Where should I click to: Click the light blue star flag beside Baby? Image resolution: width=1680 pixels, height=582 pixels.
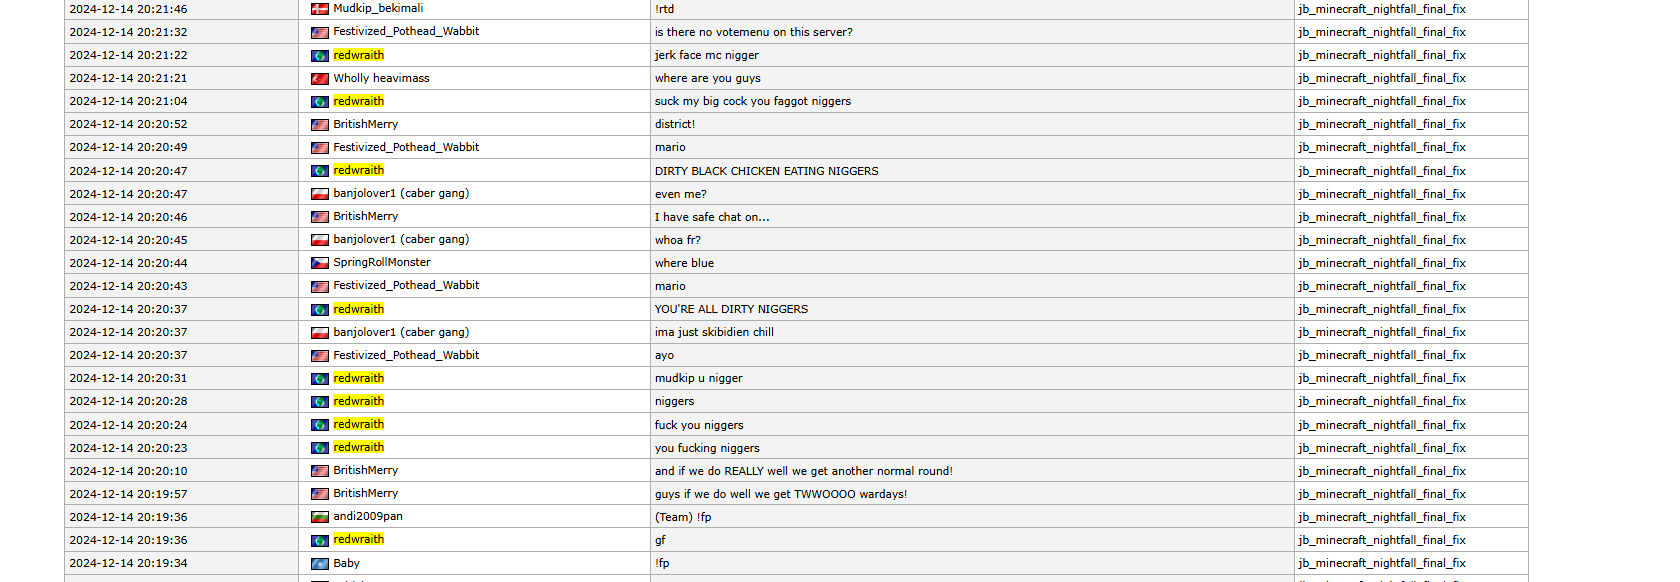(320, 564)
